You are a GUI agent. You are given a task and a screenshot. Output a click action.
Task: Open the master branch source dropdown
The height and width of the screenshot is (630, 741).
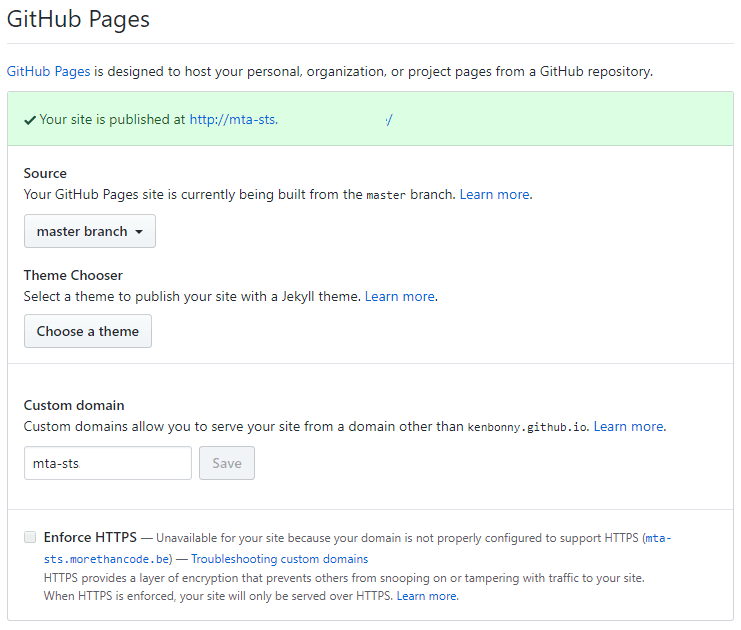90,231
